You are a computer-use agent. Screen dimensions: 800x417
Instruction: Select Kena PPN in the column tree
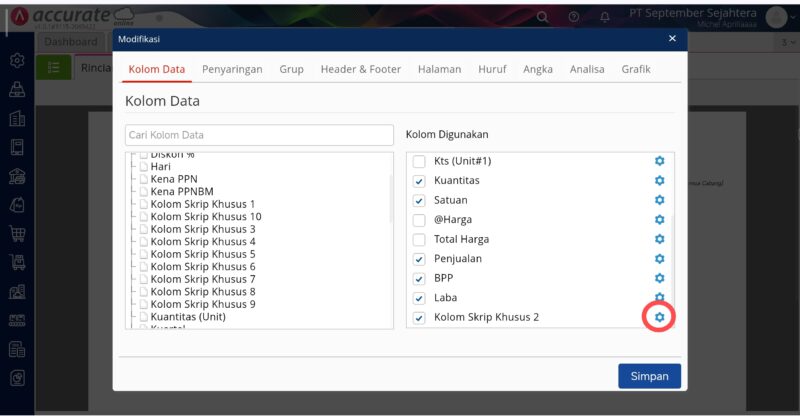pyautogui.click(x=173, y=179)
